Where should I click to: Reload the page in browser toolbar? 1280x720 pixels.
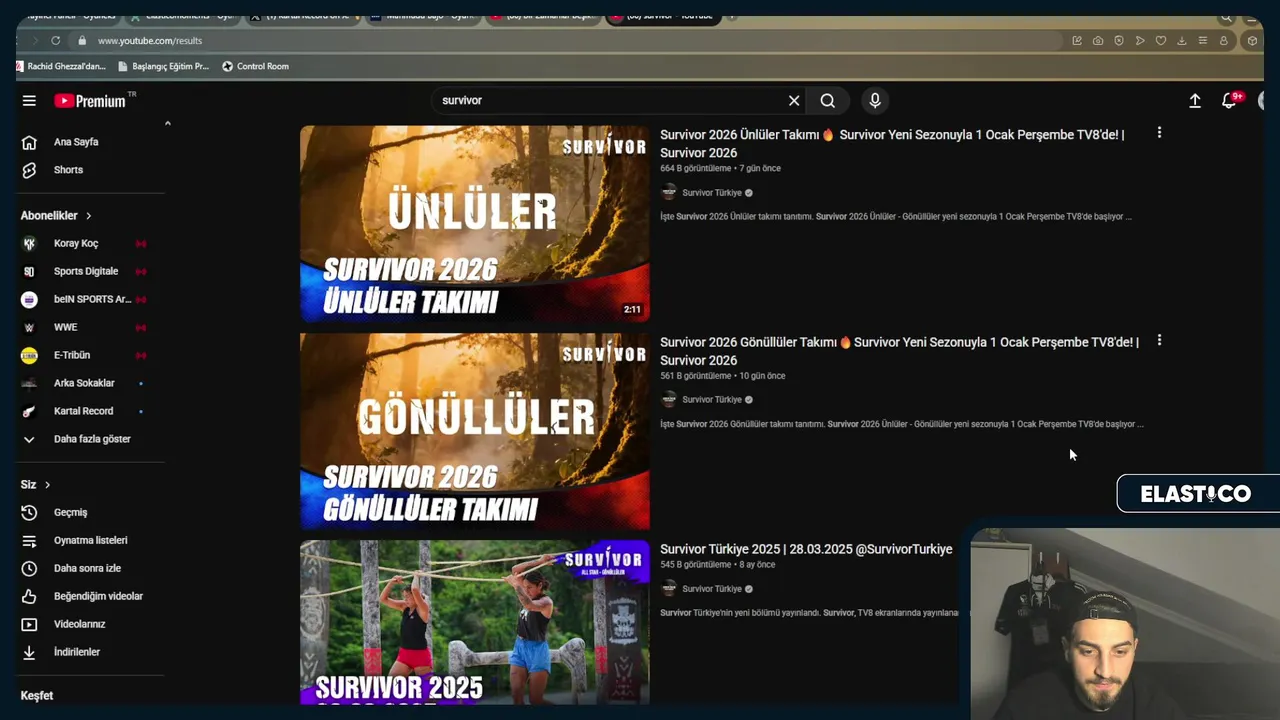[x=55, y=41]
